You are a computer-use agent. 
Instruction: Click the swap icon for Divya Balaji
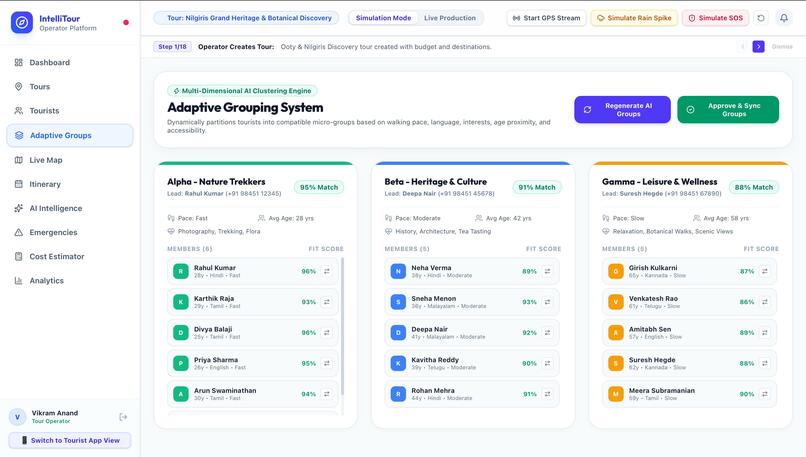[327, 333]
